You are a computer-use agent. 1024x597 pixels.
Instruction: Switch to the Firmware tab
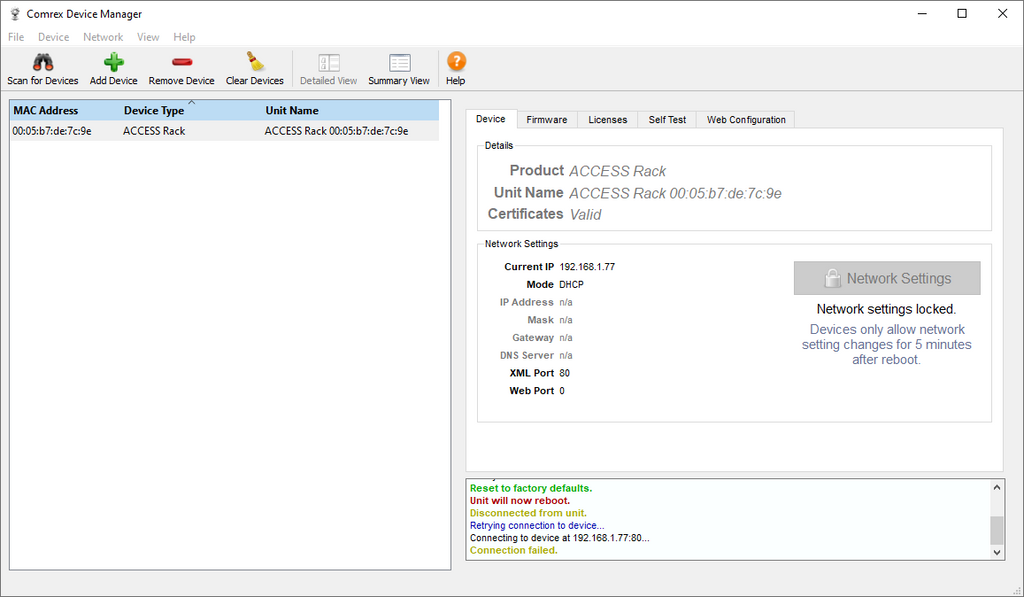[547, 120]
